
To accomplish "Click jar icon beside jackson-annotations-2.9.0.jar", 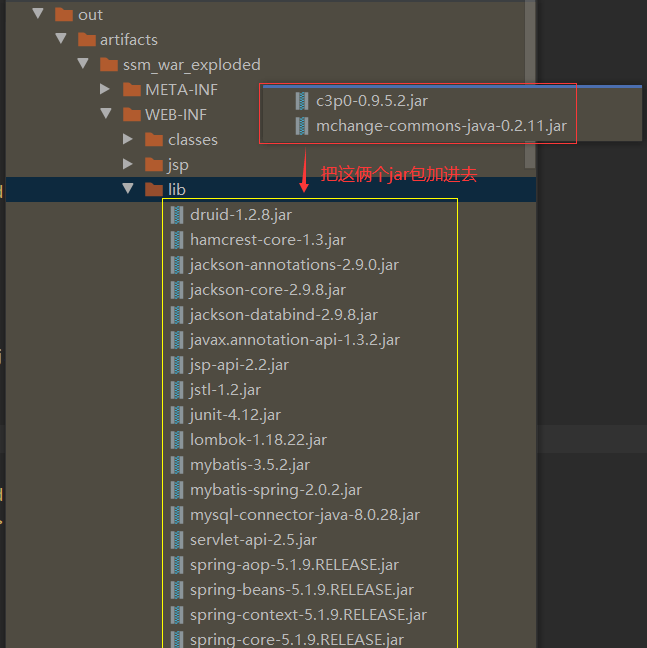I will pyautogui.click(x=177, y=265).
